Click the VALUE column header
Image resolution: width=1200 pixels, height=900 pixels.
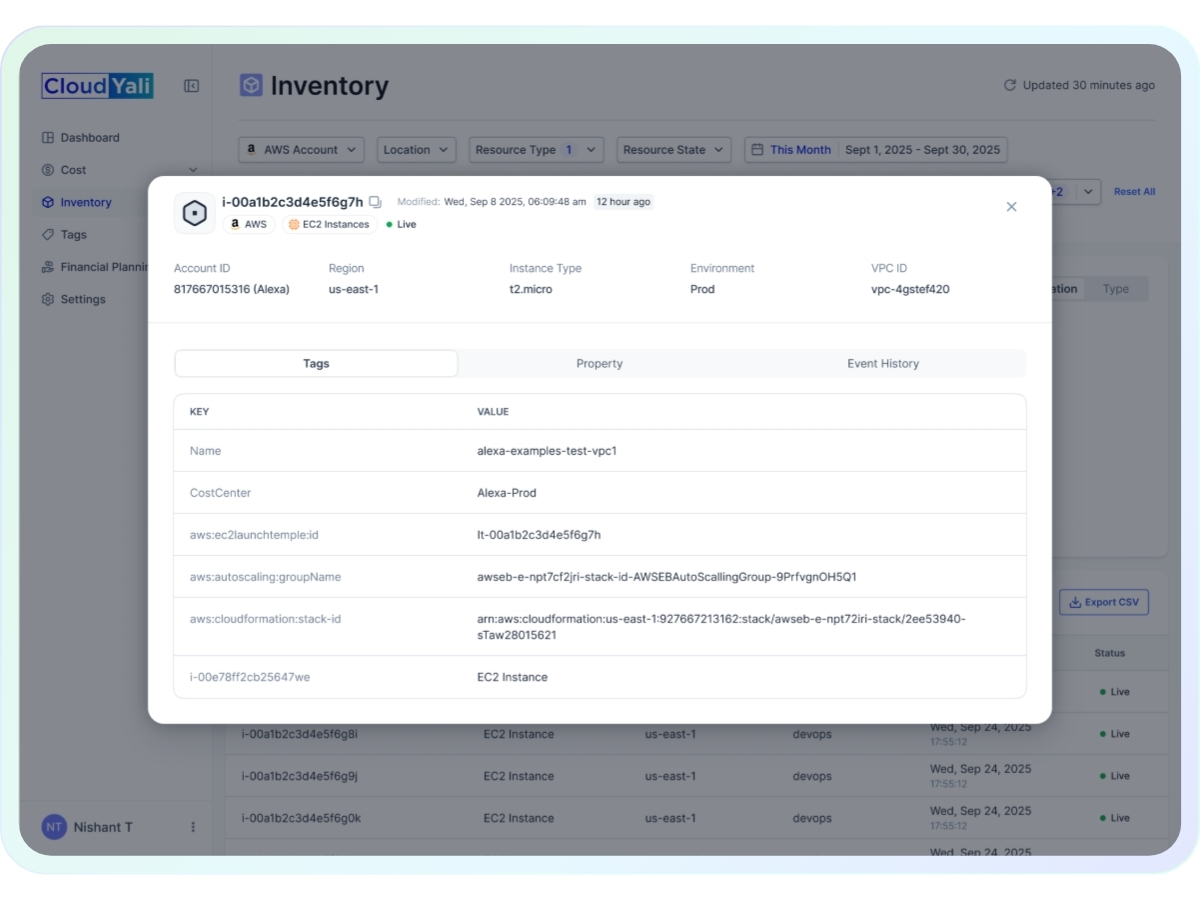click(x=493, y=412)
